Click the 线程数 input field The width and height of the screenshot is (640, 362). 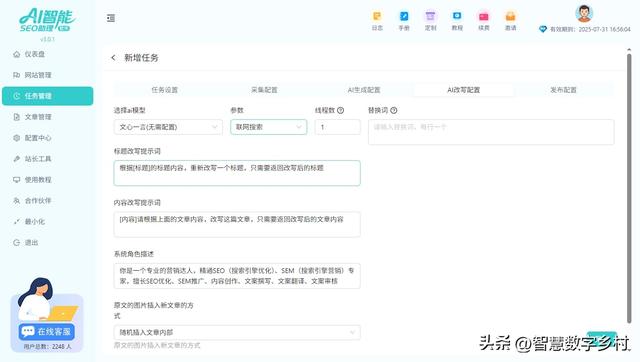tap(338, 127)
